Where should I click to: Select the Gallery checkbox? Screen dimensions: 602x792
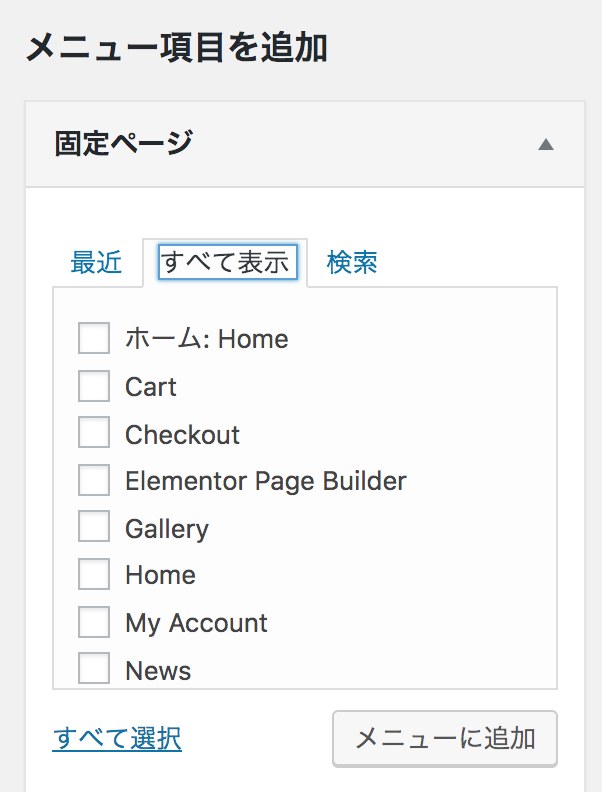click(94, 528)
